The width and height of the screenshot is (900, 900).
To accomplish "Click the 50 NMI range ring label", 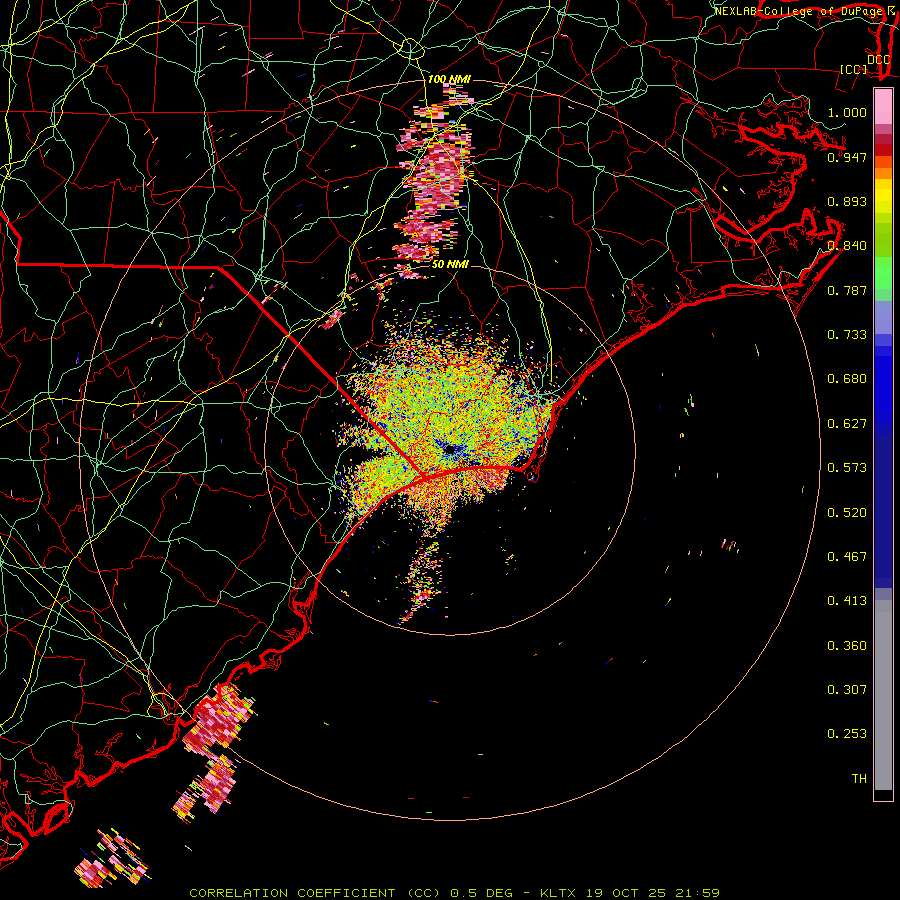I will pos(450,264).
